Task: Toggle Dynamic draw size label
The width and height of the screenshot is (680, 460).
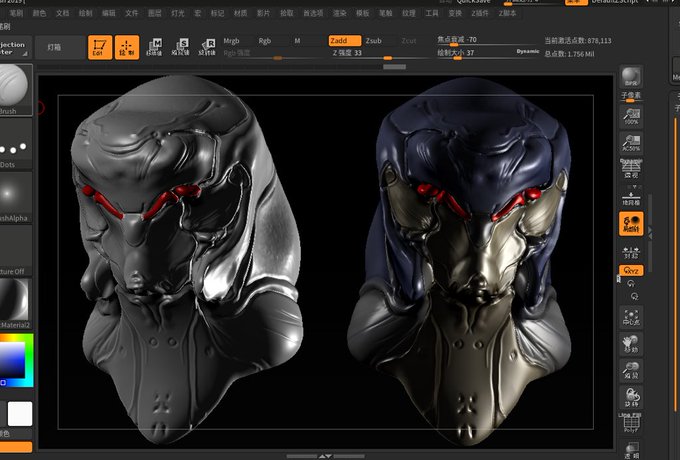Action: (528, 51)
